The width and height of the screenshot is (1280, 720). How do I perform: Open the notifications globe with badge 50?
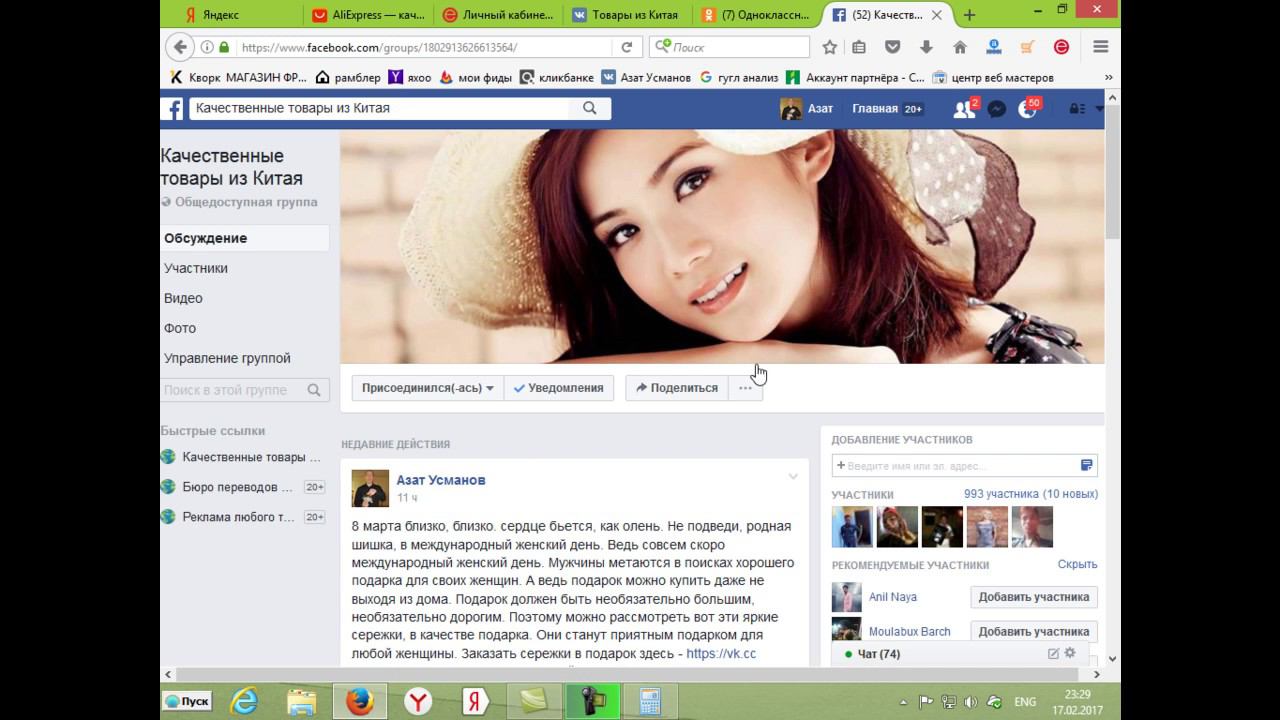(1027, 109)
